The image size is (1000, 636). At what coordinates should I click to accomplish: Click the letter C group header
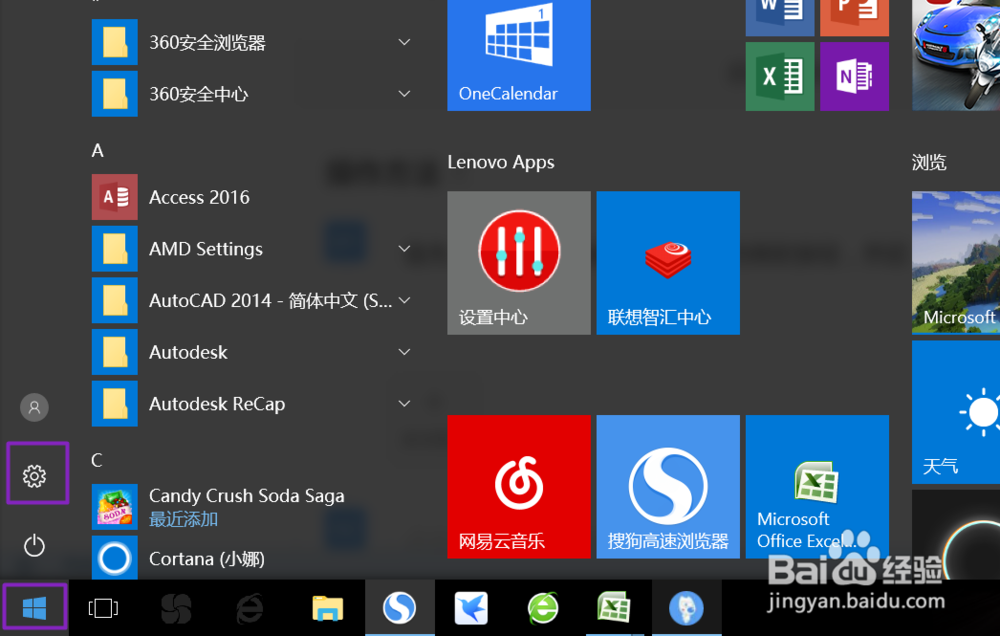click(x=97, y=460)
